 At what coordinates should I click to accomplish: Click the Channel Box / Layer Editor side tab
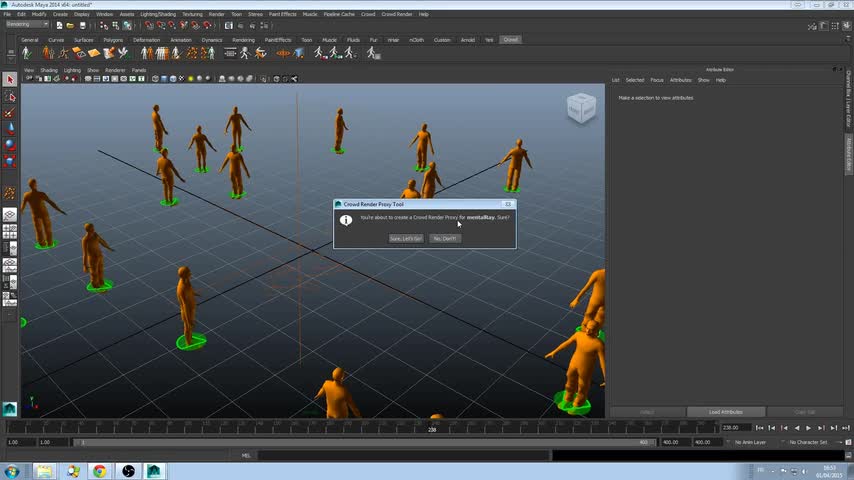849,92
